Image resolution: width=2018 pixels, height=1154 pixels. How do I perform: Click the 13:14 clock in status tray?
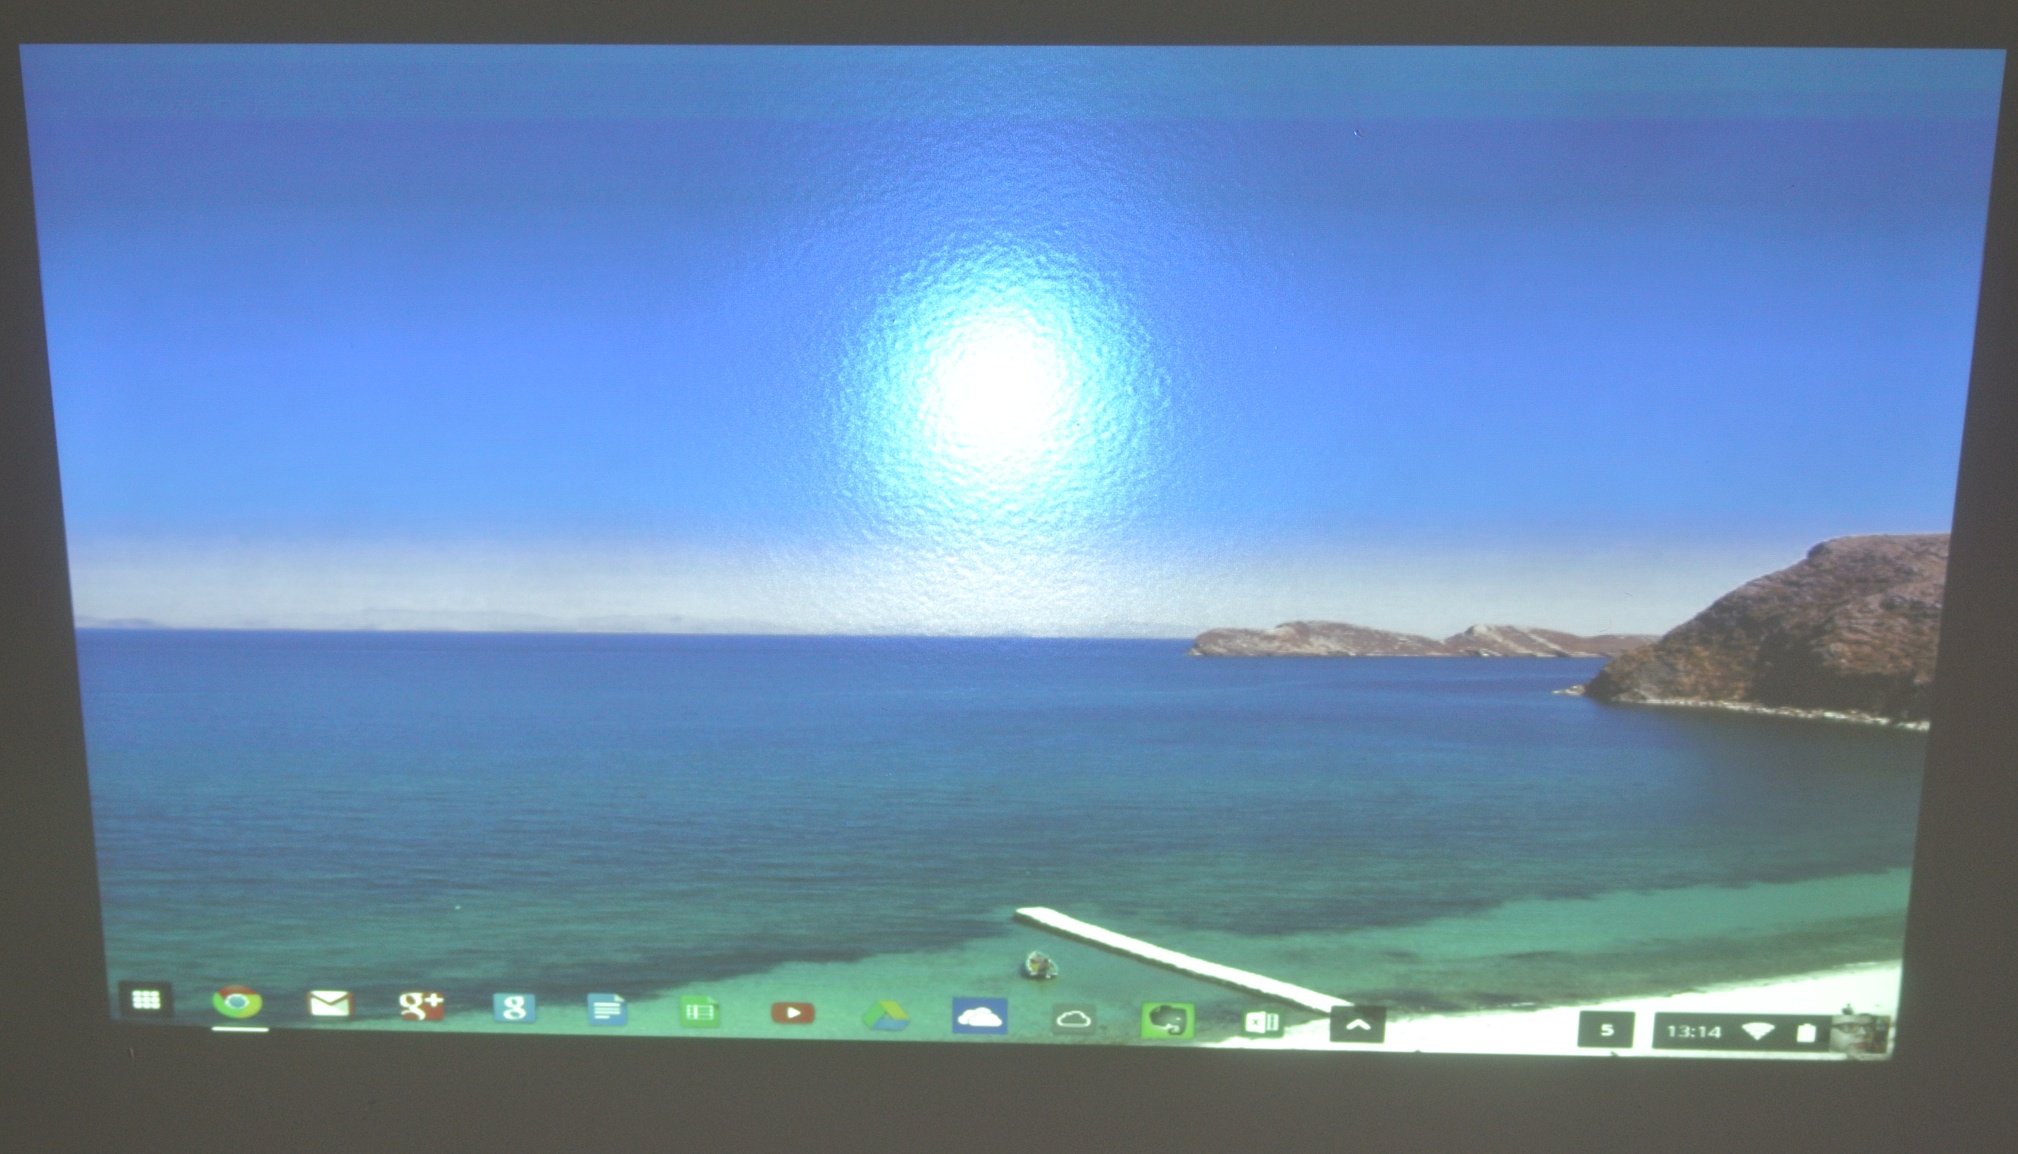[1693, 1032]
